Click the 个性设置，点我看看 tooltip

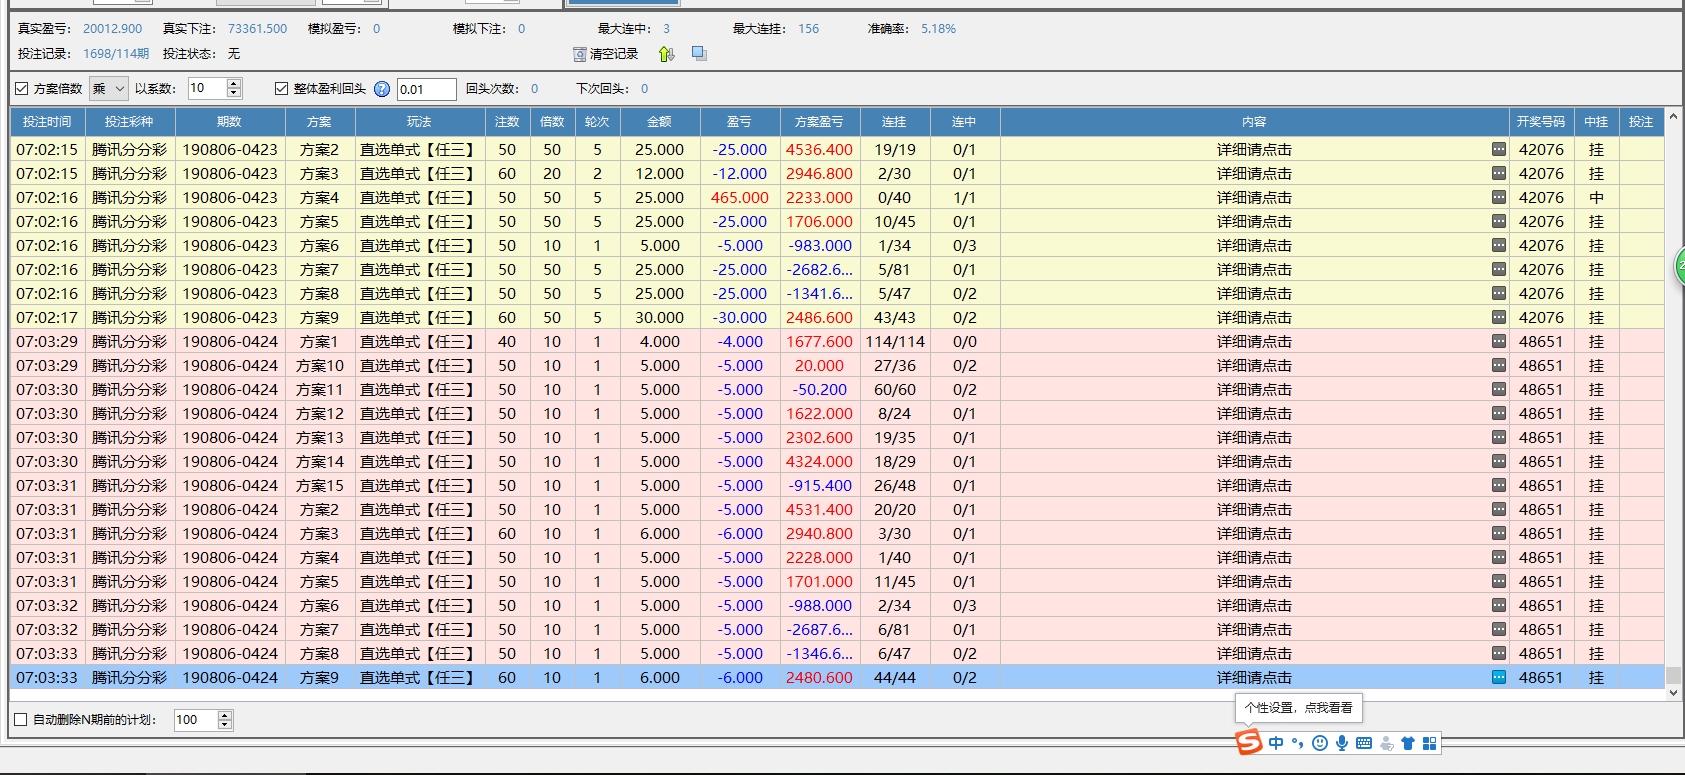1299,707
